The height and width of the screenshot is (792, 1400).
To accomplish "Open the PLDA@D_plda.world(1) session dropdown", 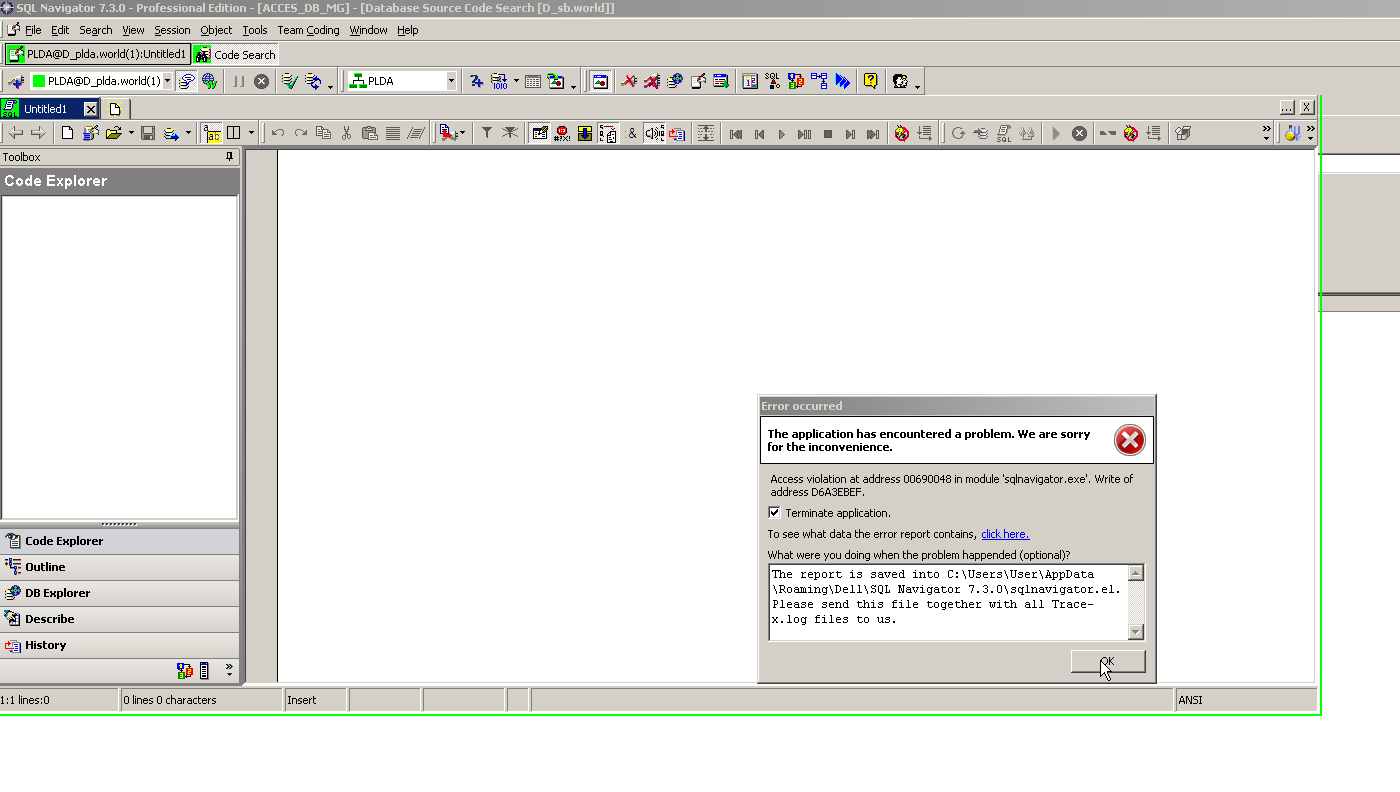I will 167,81.
